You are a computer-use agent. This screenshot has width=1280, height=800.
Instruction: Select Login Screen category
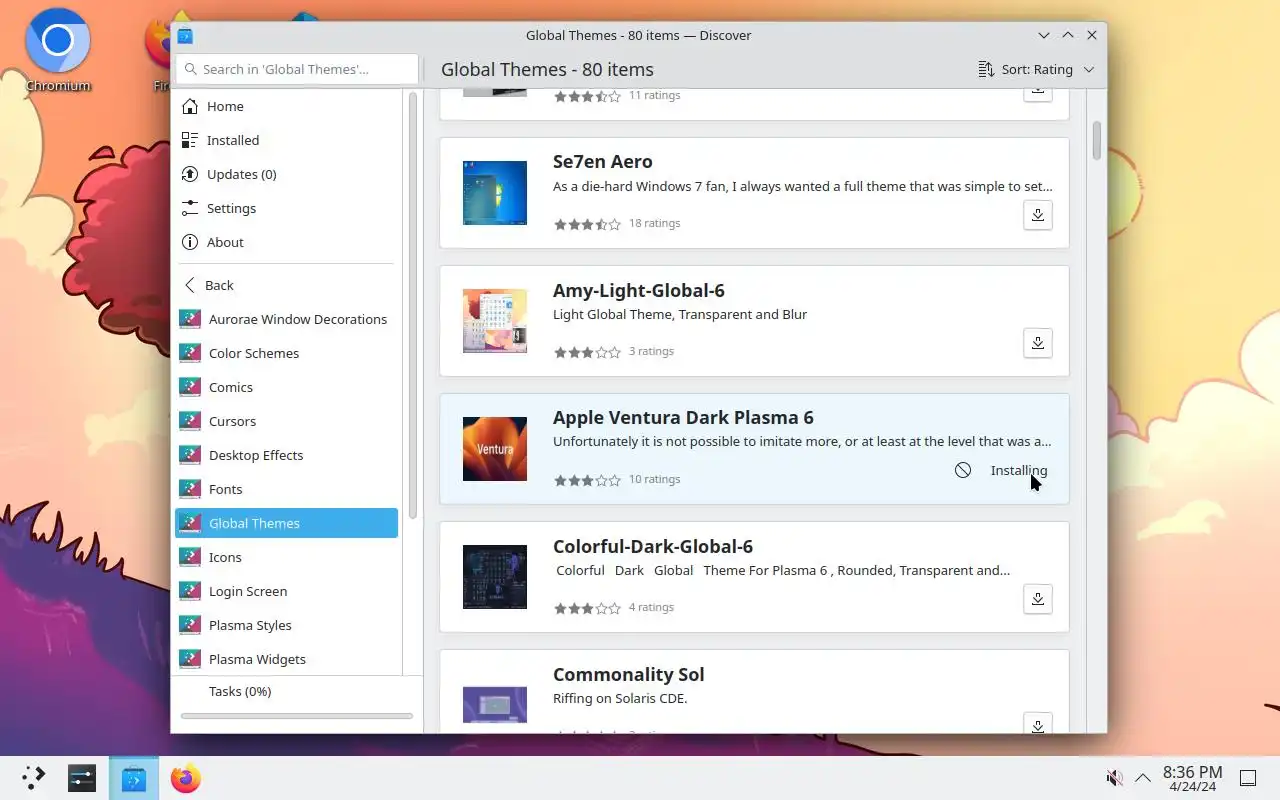click(287, 591)
